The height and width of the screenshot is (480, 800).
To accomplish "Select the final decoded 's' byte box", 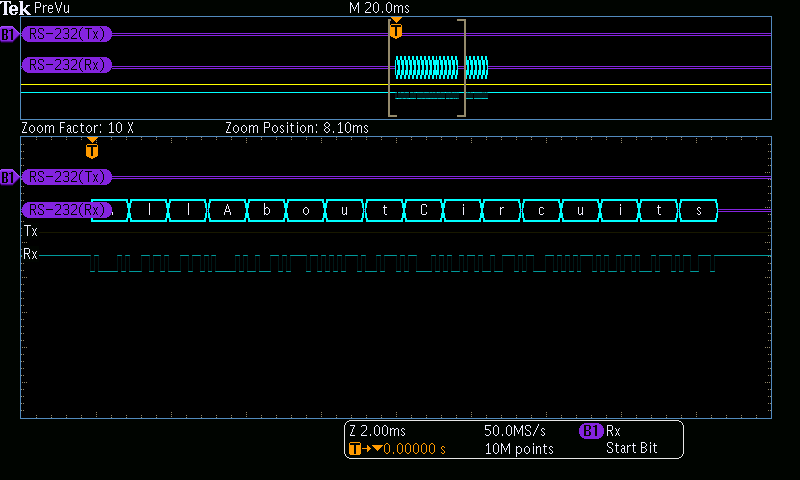I will pyautogui.click(x=698, y=210).
